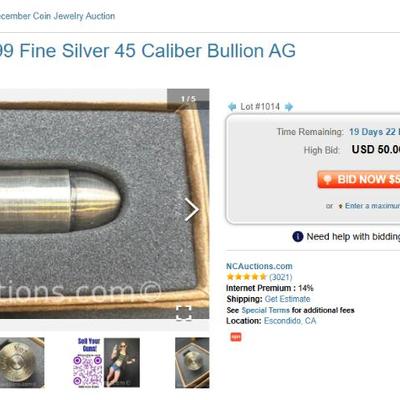Select the coin base stamp thumbnail

[22, 363]
